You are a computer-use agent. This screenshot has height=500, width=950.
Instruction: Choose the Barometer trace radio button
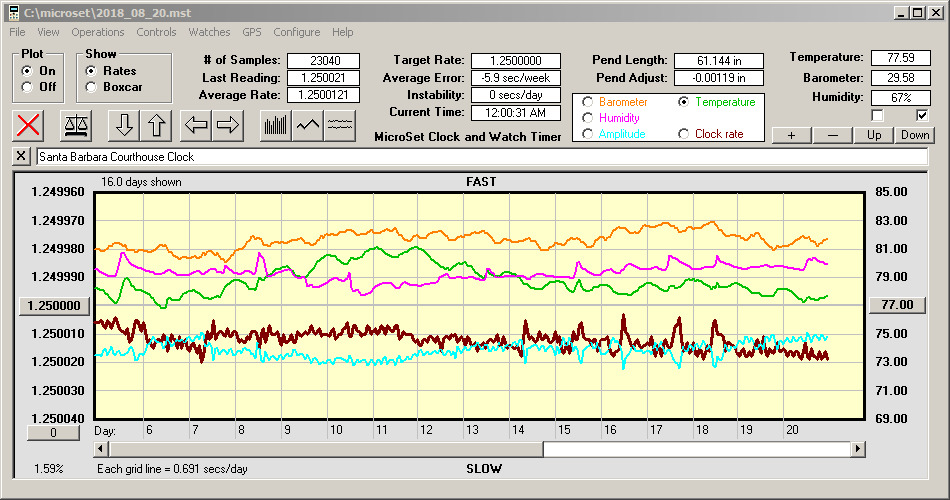tap(587, 102)
